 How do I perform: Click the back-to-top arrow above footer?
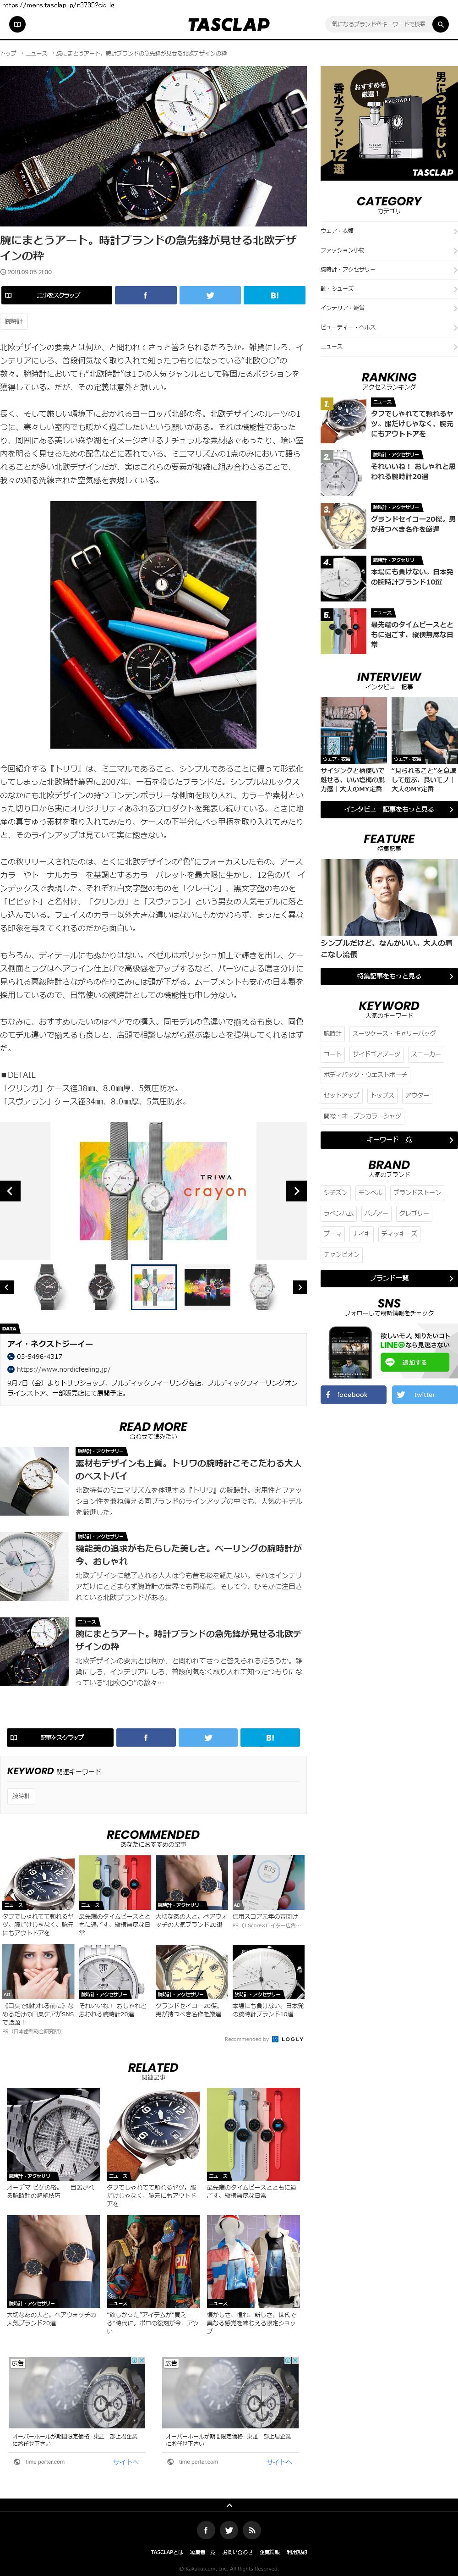(x=229, y=2505)
